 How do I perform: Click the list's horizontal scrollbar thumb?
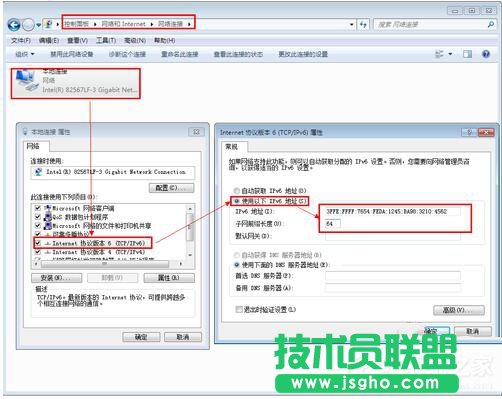tap(105, 264)
